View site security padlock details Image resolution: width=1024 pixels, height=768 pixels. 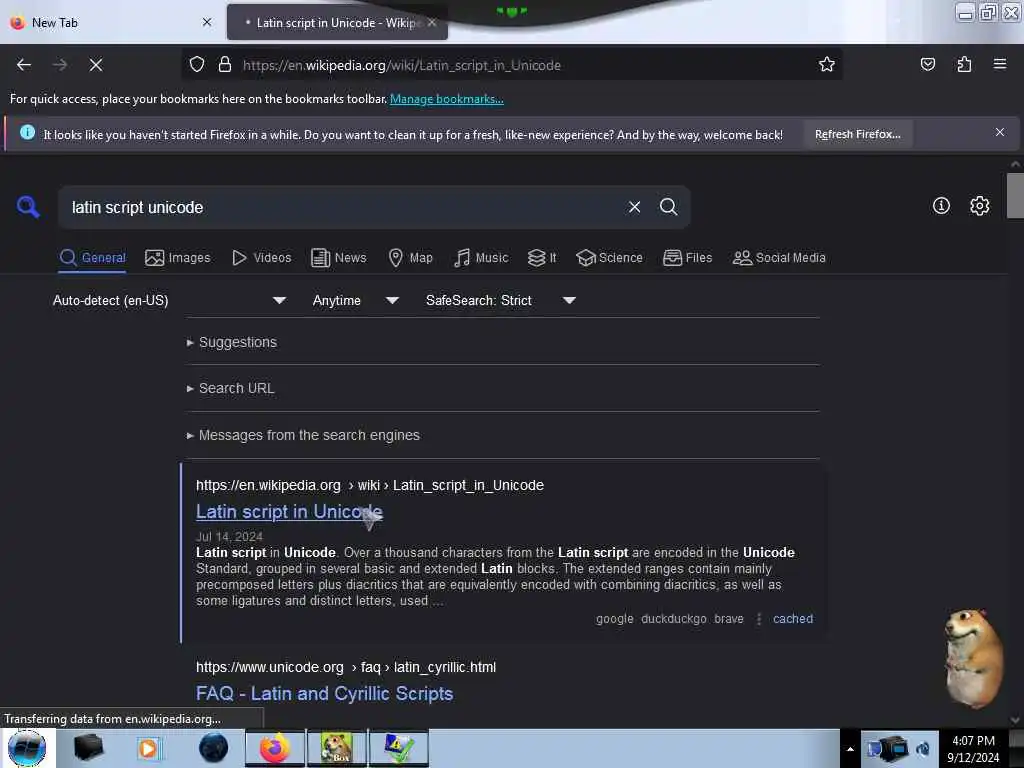click(225, 65)
